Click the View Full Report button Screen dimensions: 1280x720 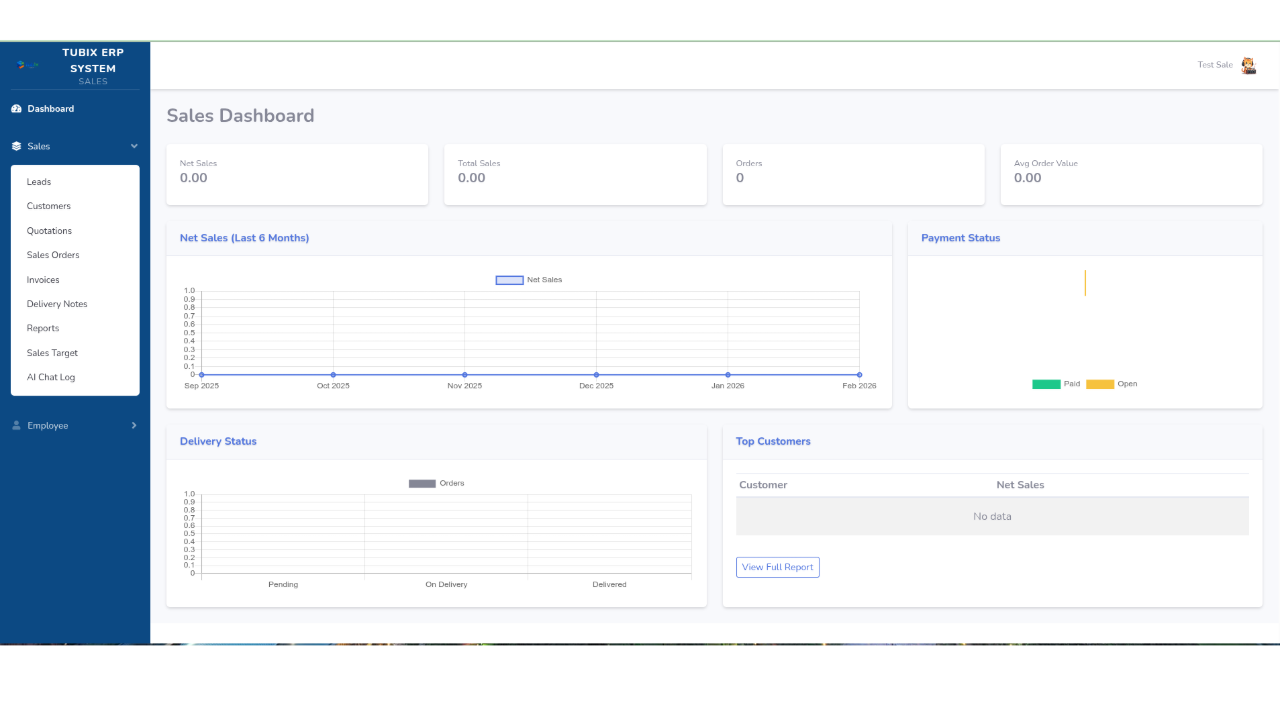[x=778, y=567]
